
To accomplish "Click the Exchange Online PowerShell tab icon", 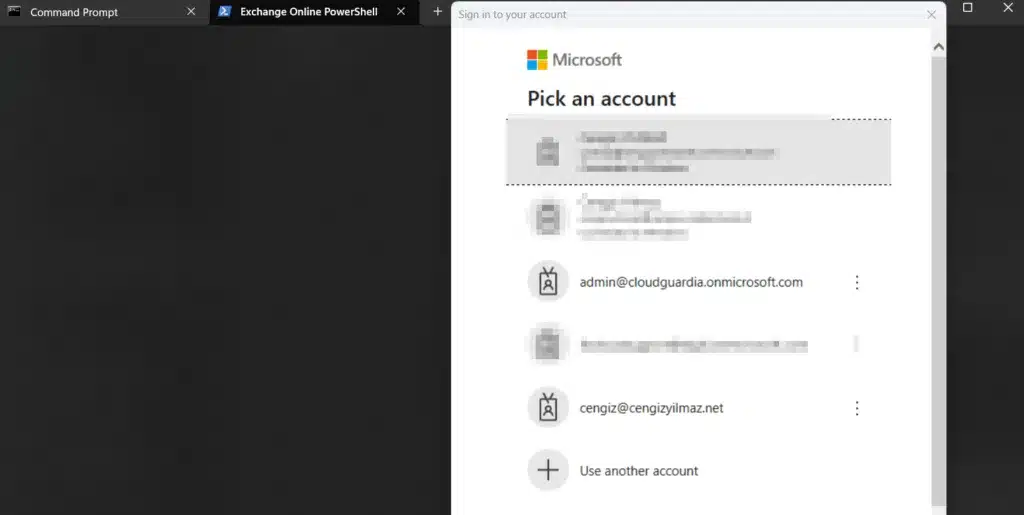I will 225,12.
